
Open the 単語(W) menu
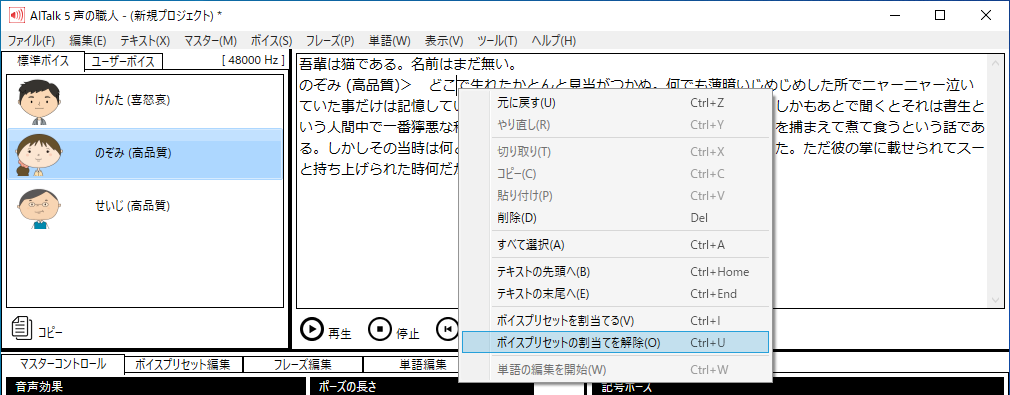389,41
